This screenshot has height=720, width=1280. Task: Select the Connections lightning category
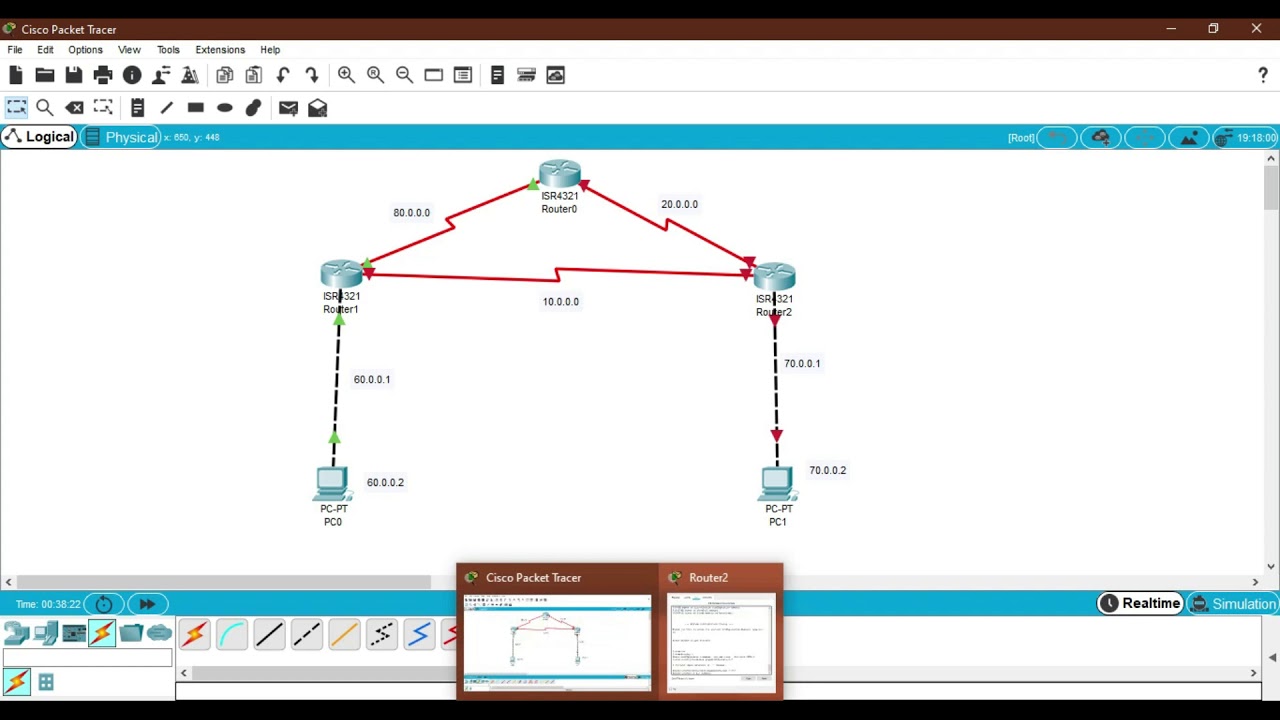(x=102, y=633)
